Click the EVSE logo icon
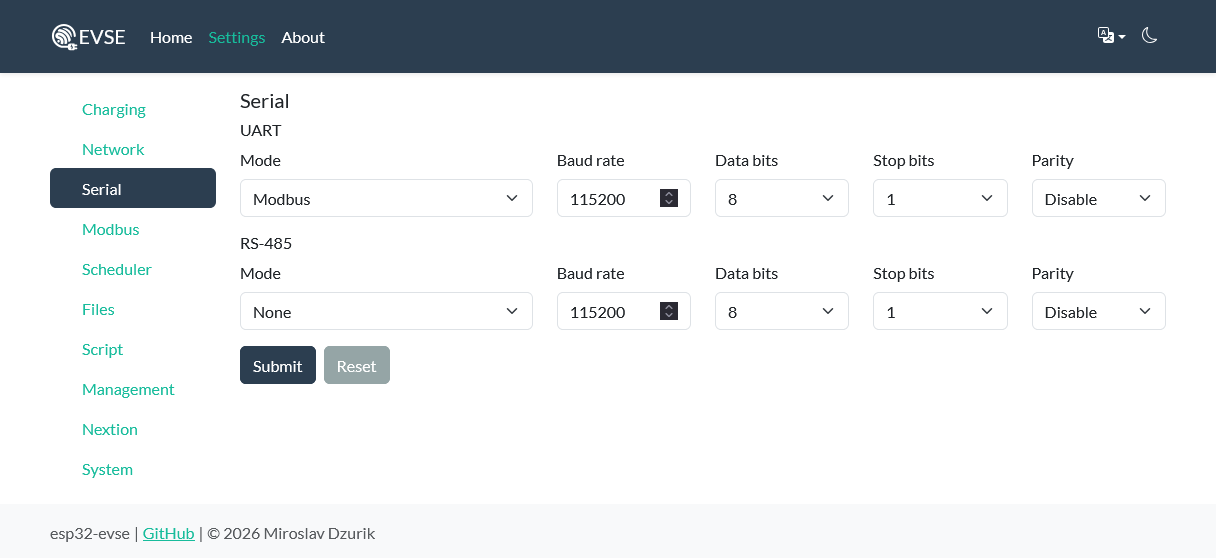Screen dimensions: 1216x558 point(65,37)
